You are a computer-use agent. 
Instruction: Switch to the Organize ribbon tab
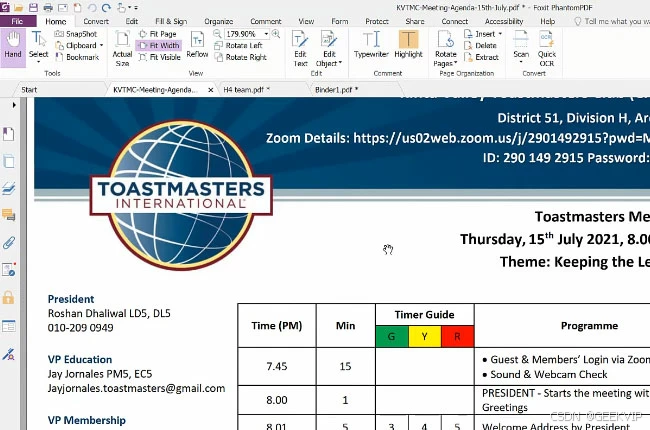(x=218, y=21)
